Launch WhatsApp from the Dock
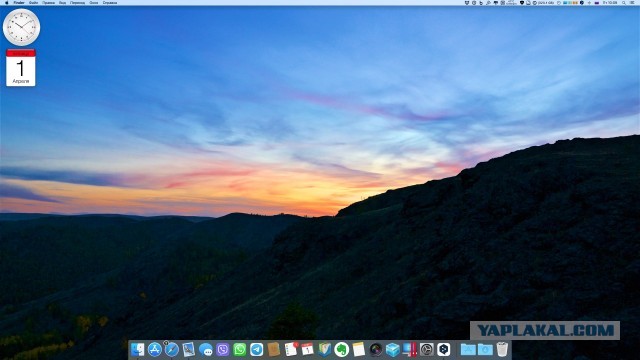640x360 pixels. (x=240, y=349)
